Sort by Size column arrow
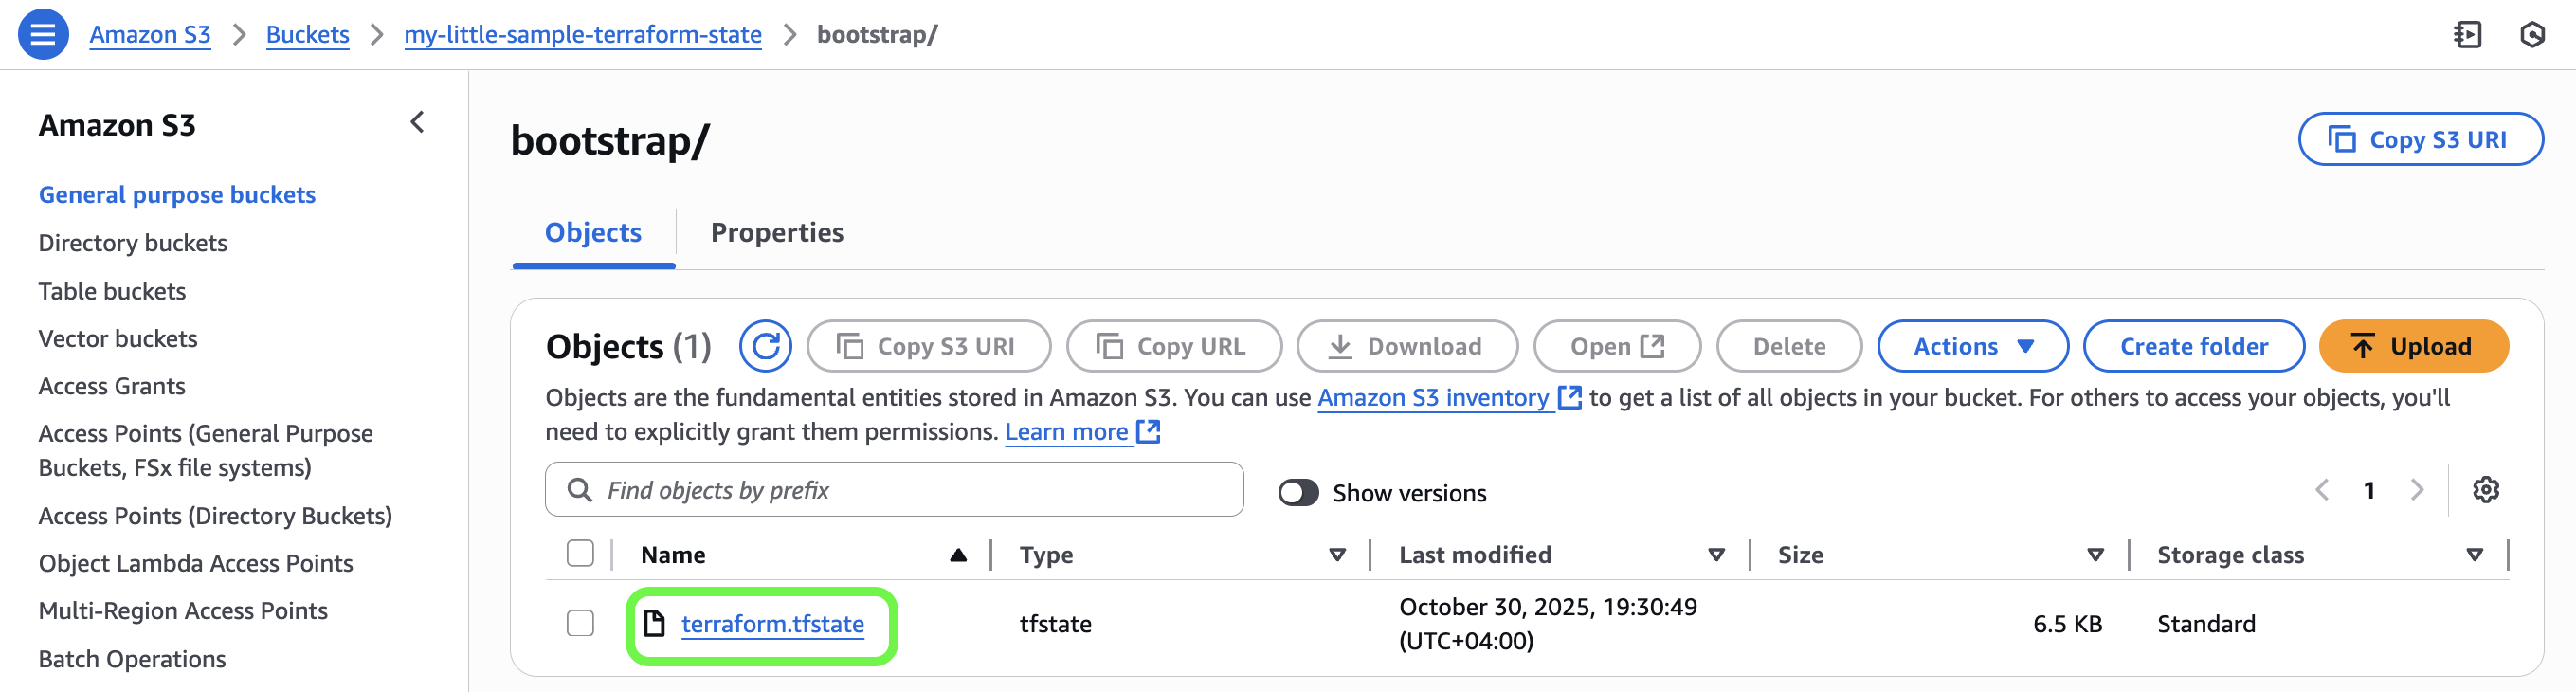This screenshot has width=2576, height=692. (2095, 555)
